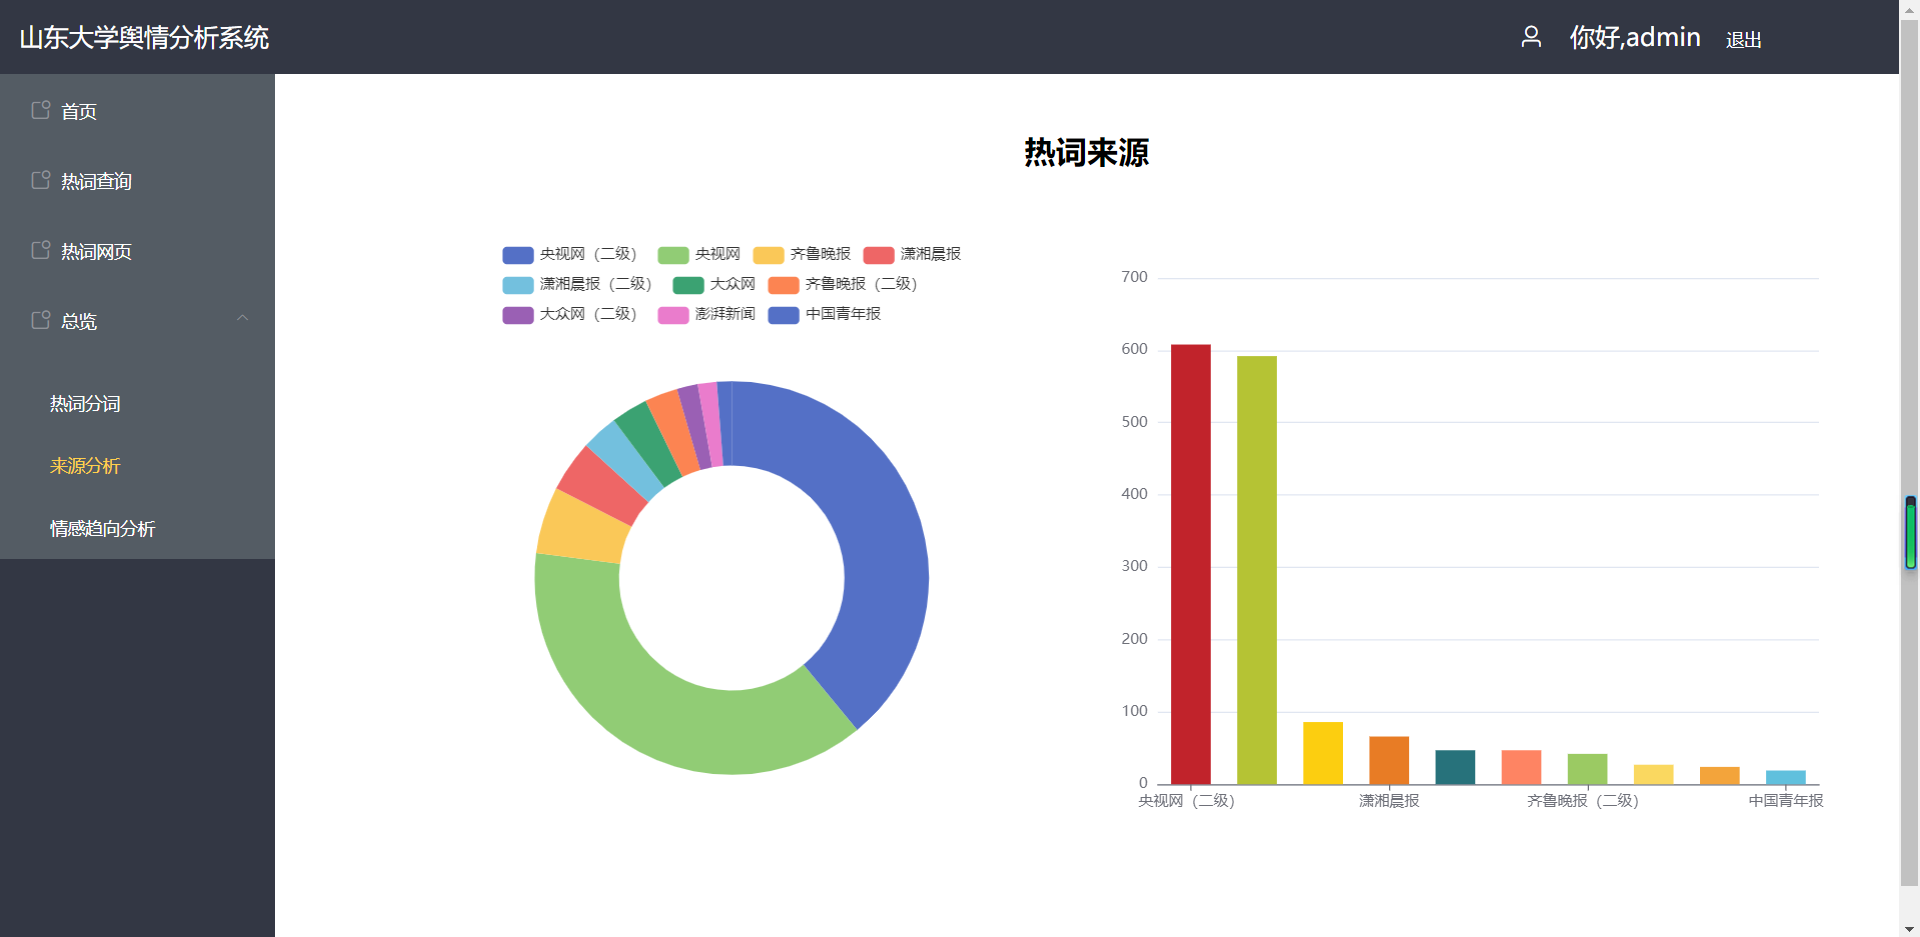Image resolution: width=1920 pixels, height=937 pixels.
Task: Toggle the 央视网 legend swatch
Action: [x=673, y=255]
